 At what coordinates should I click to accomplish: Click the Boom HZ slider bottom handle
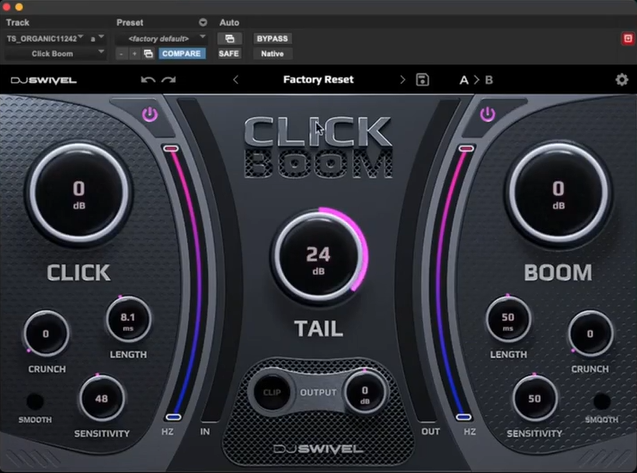464,417
